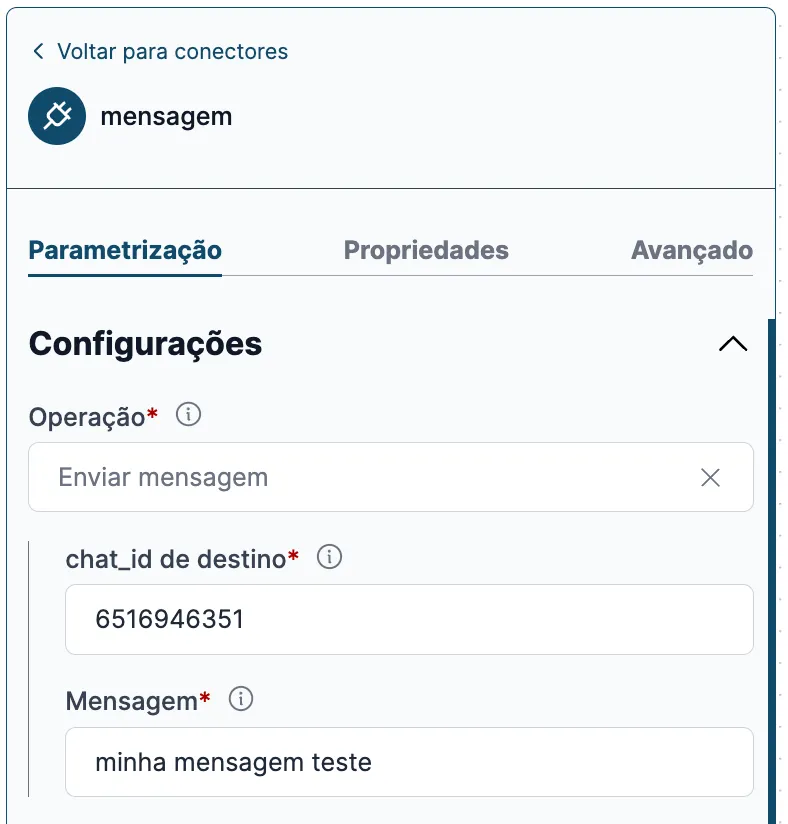
Task: Switch to the Parametrização tab
Action: 125,251
